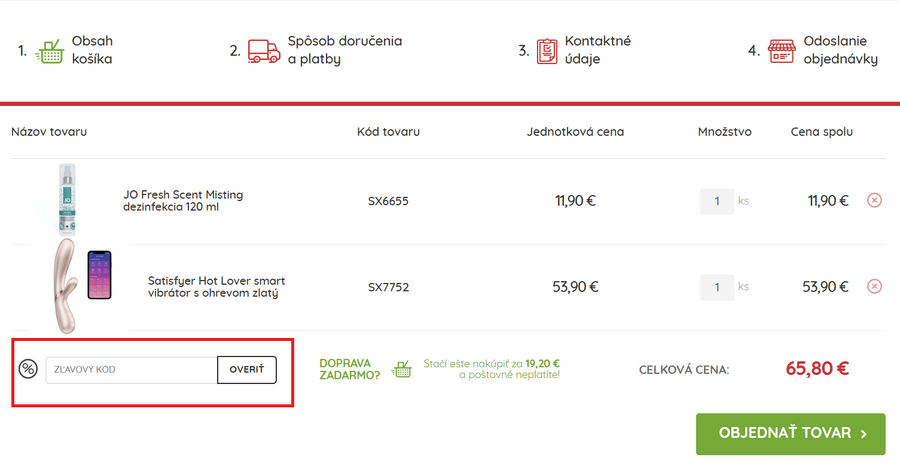Screen dimensions: 900x475
Task: Remove JO Fresh Scent Misting from cart
Action: [x=874, y=201]
